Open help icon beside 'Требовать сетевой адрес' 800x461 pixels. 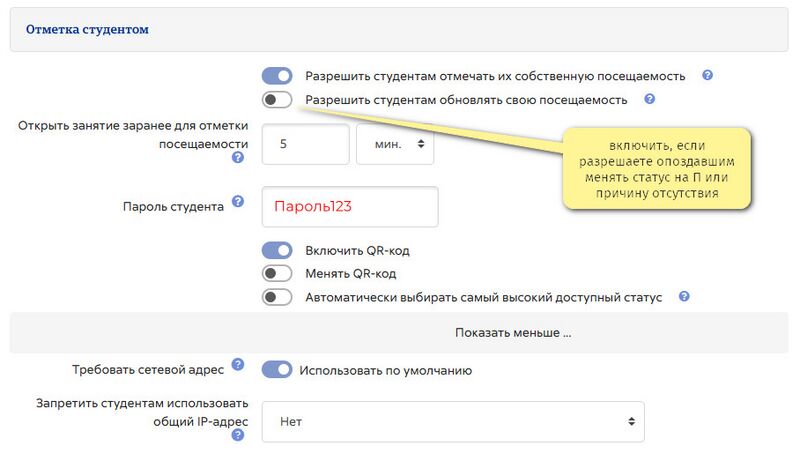[238, 365]
